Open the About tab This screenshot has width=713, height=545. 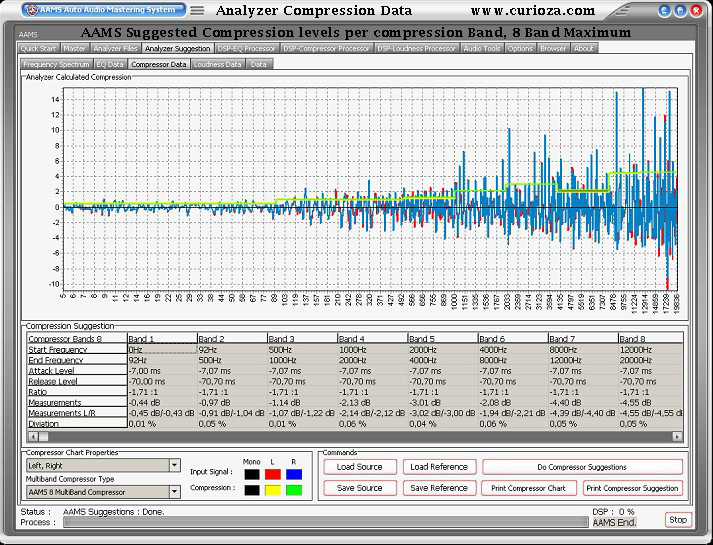pos(583,48)
